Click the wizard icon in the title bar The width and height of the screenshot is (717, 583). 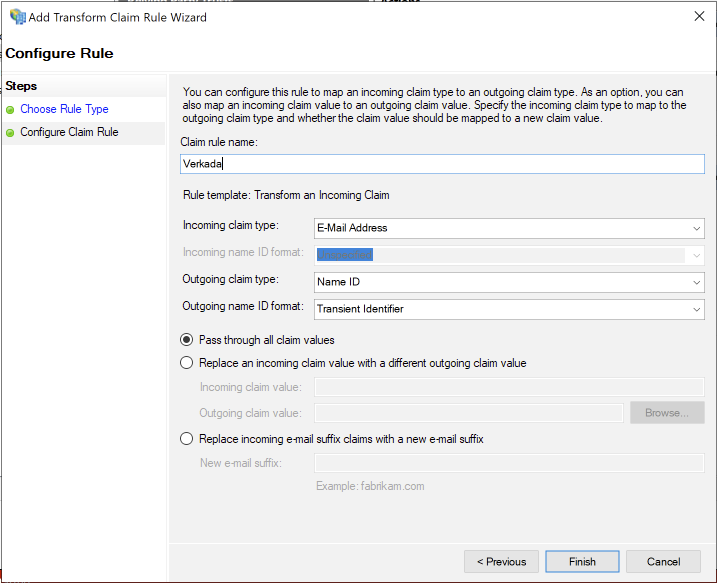click(x=17, y=16)
